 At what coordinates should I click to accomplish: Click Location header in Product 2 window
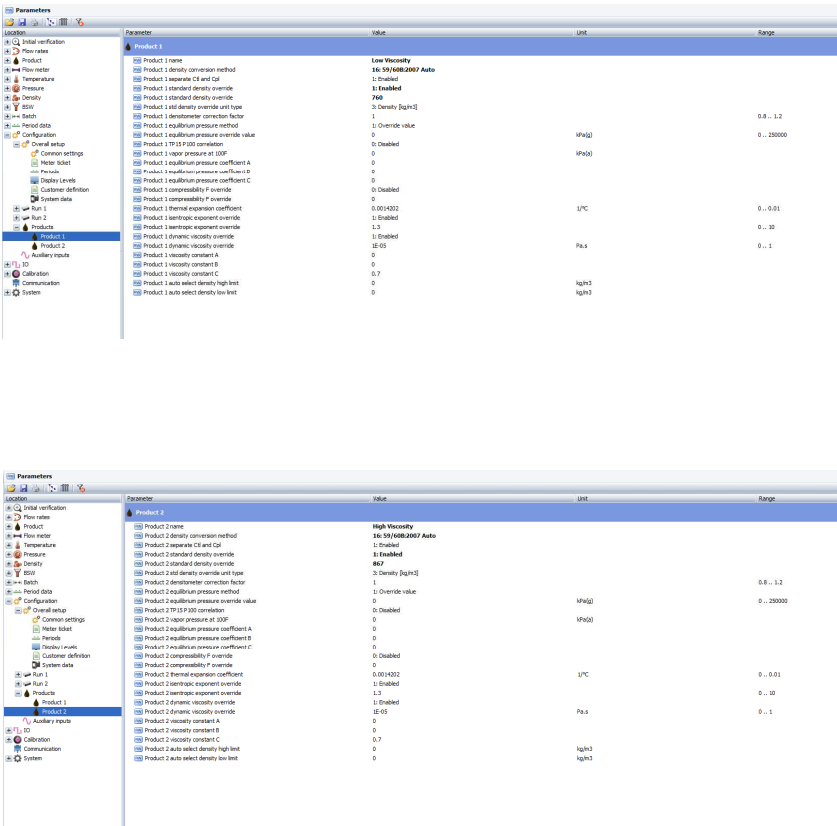tap(63, 499)
